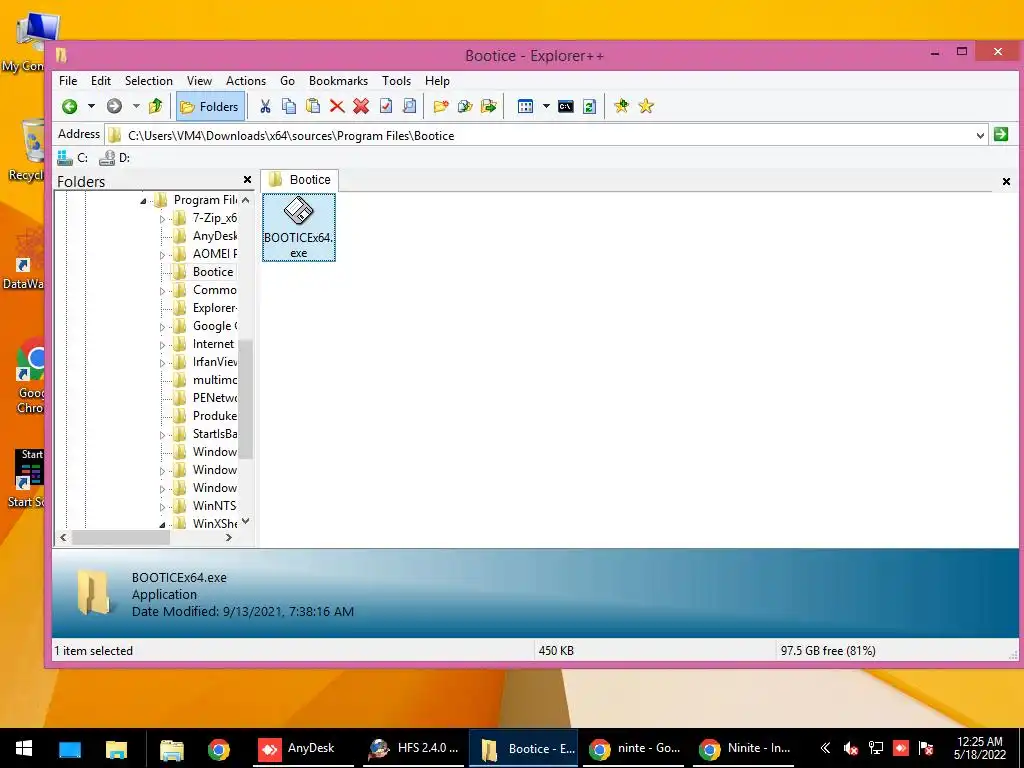Click the Paste clipboard icon

point(313,106)
